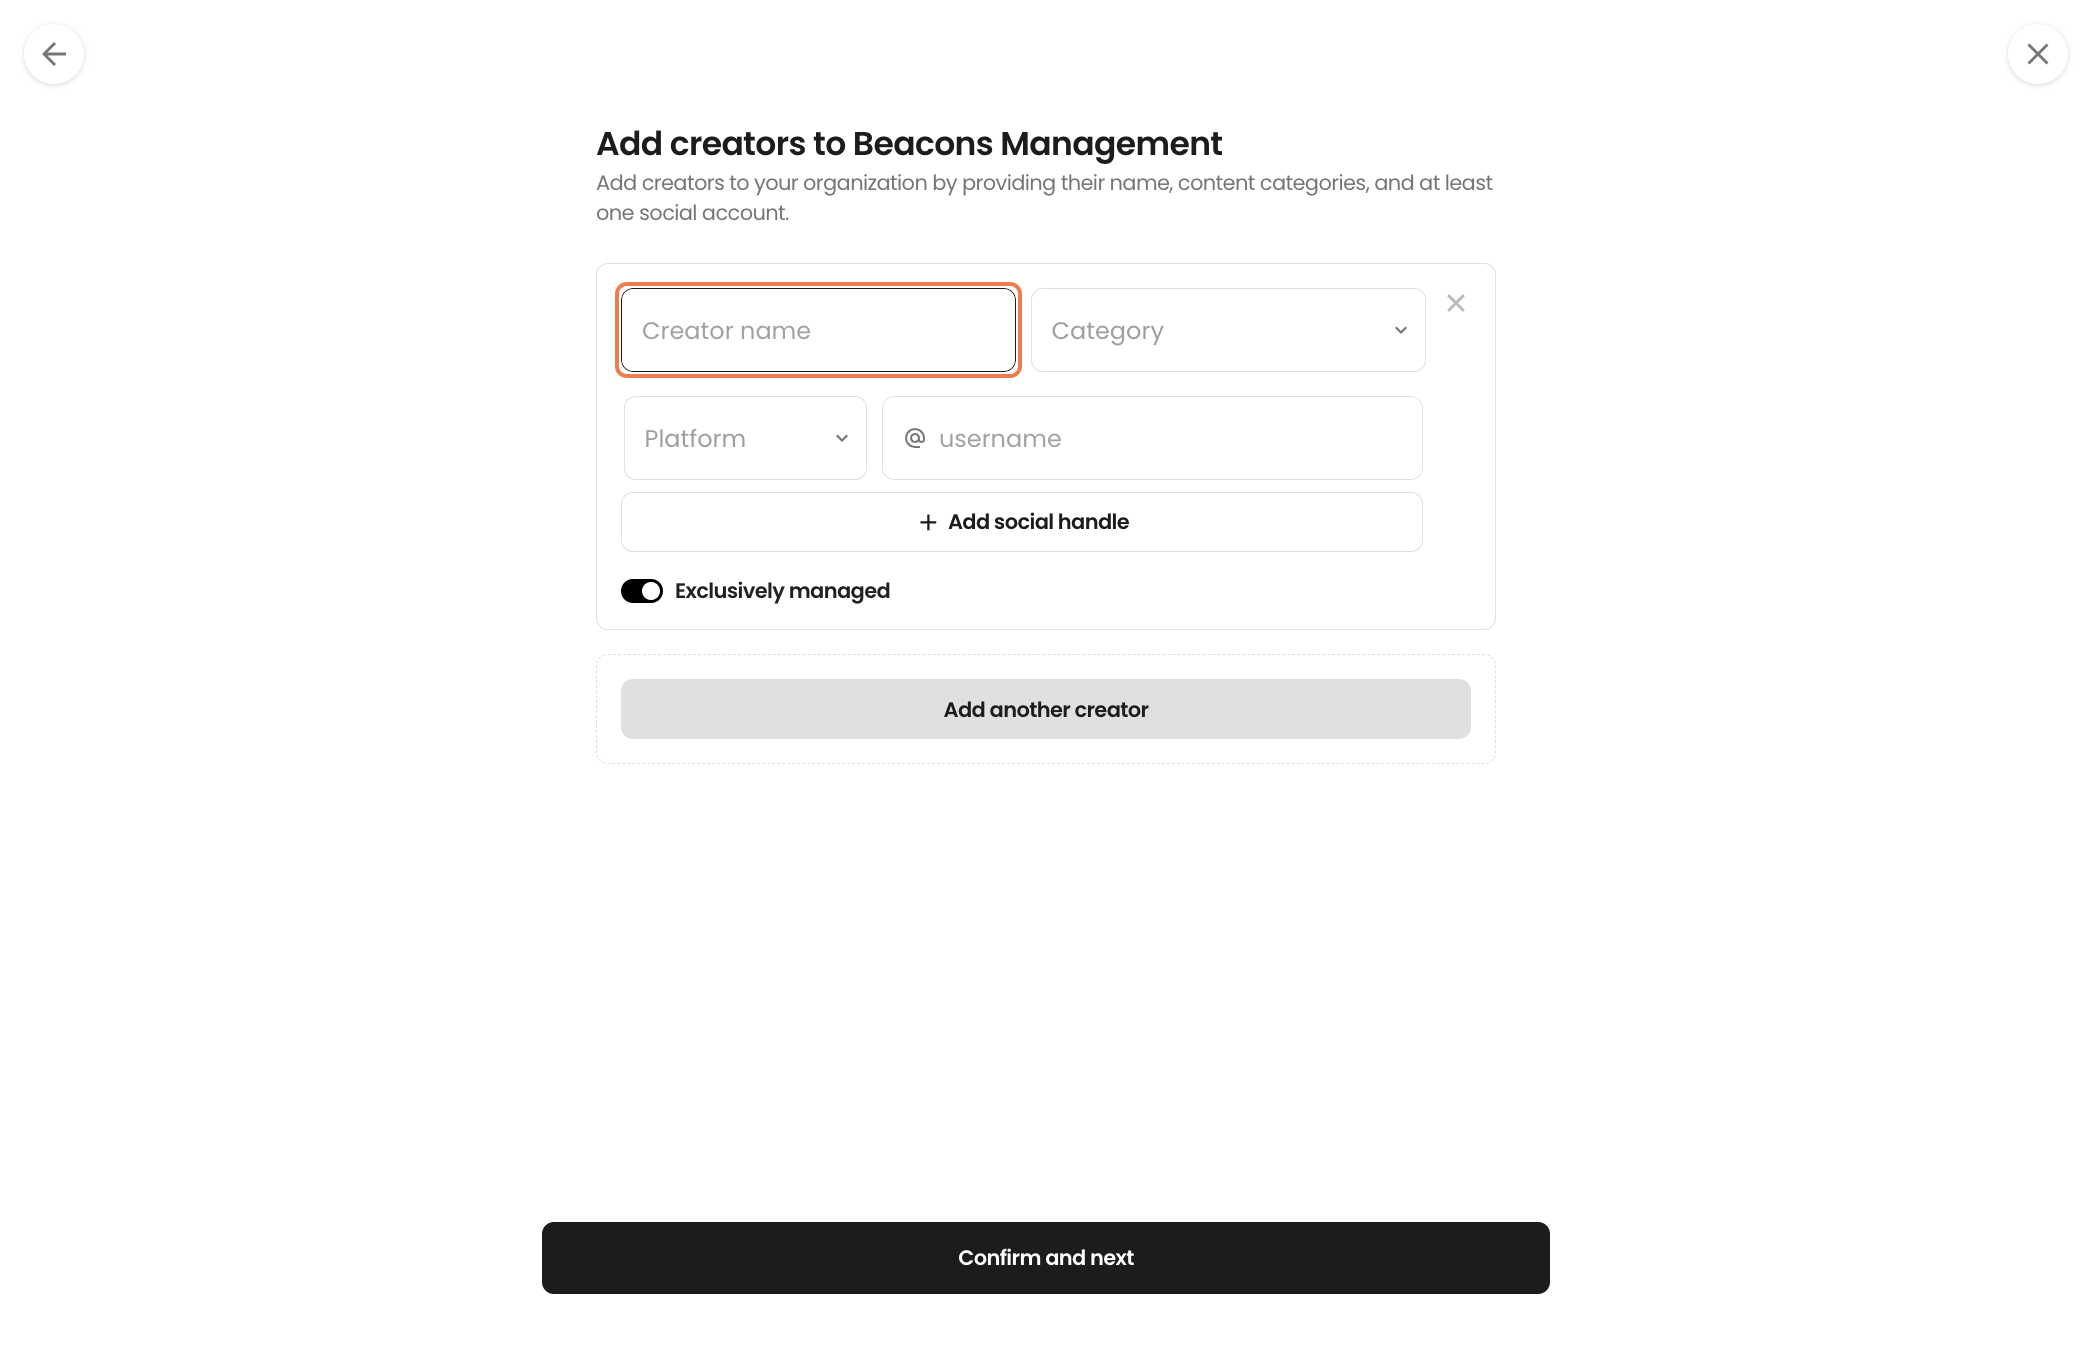This screenshot has width=2092, height=1366.
Task: Toggle the Exclusively managed switch
Action: 642,591
